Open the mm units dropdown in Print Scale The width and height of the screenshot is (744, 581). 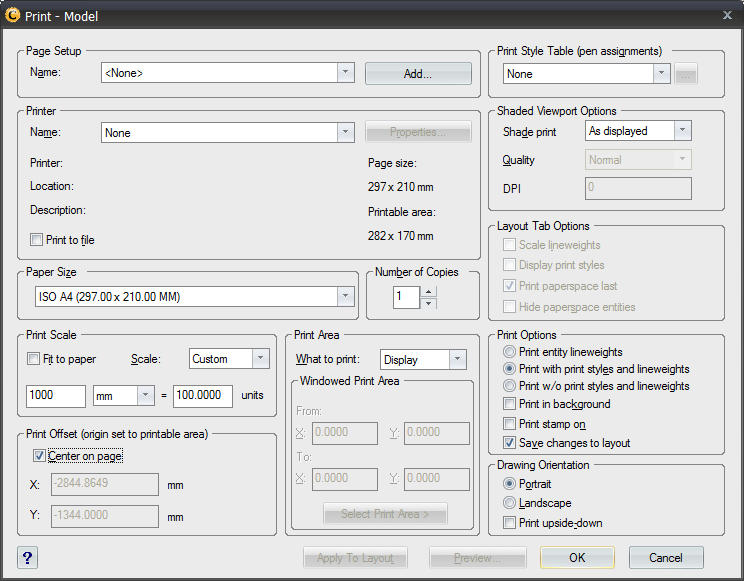[x=146, y=395]
